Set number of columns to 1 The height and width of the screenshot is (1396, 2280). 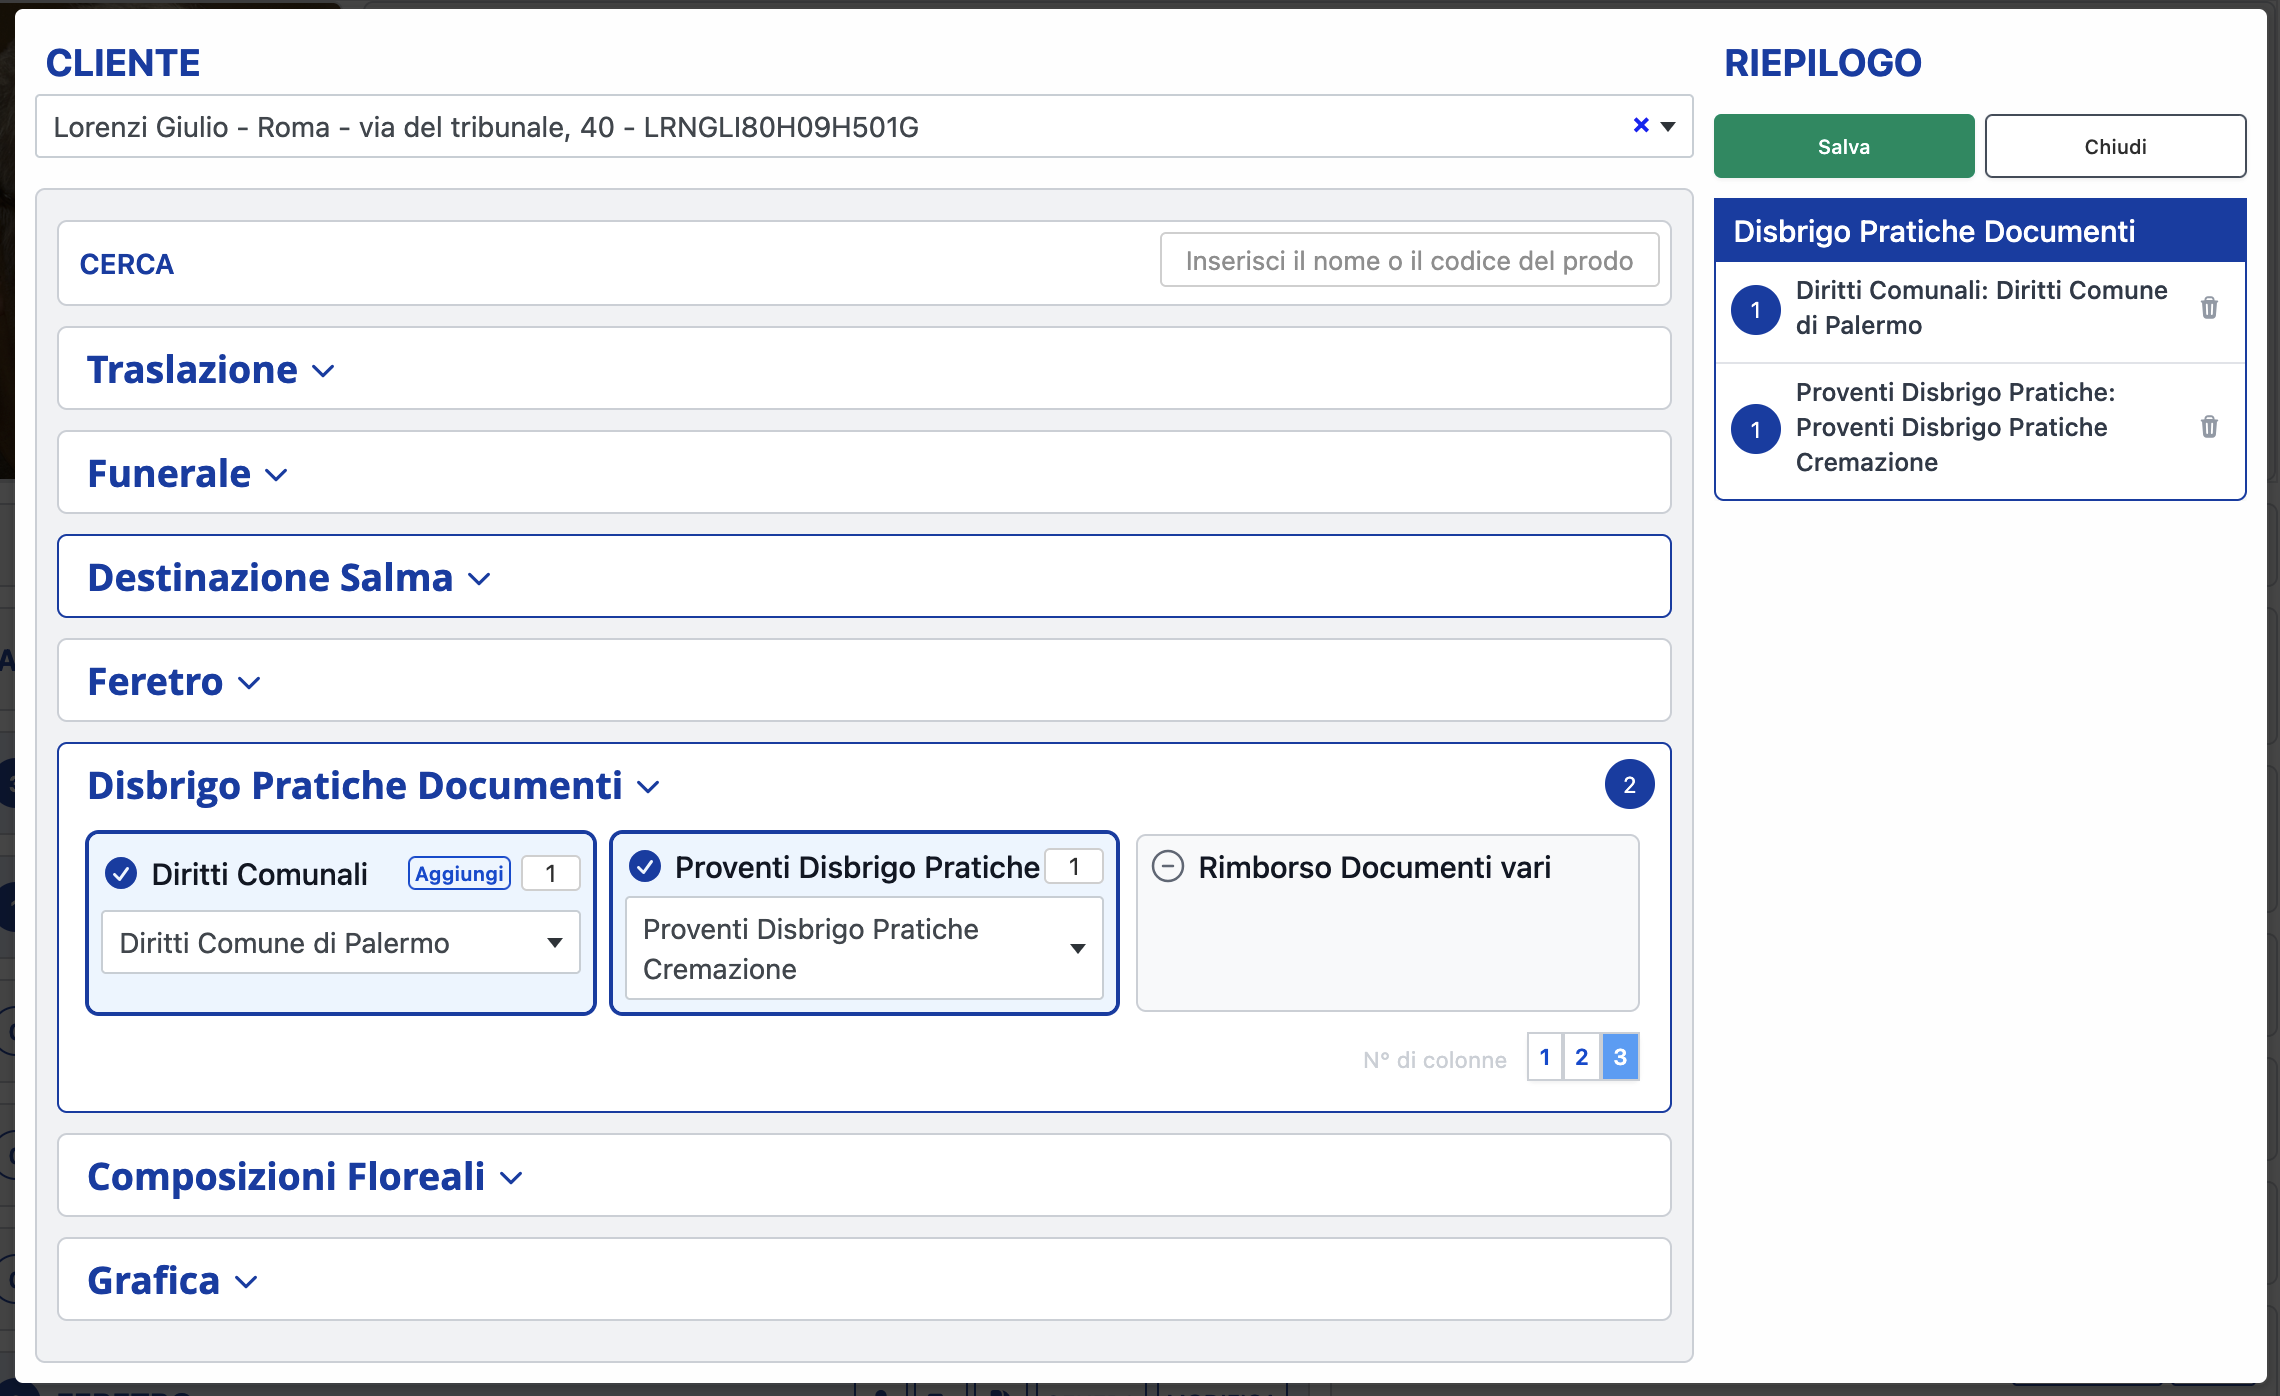click(x=1544, y=1057)
